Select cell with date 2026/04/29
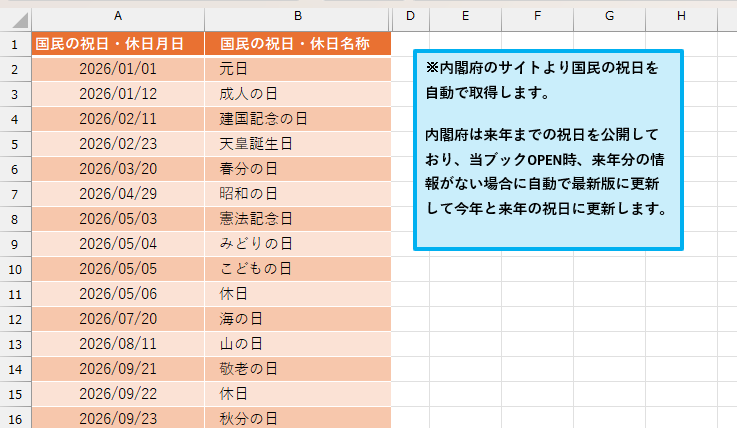The width and height of the screenshot is (737, 428). 118,194
